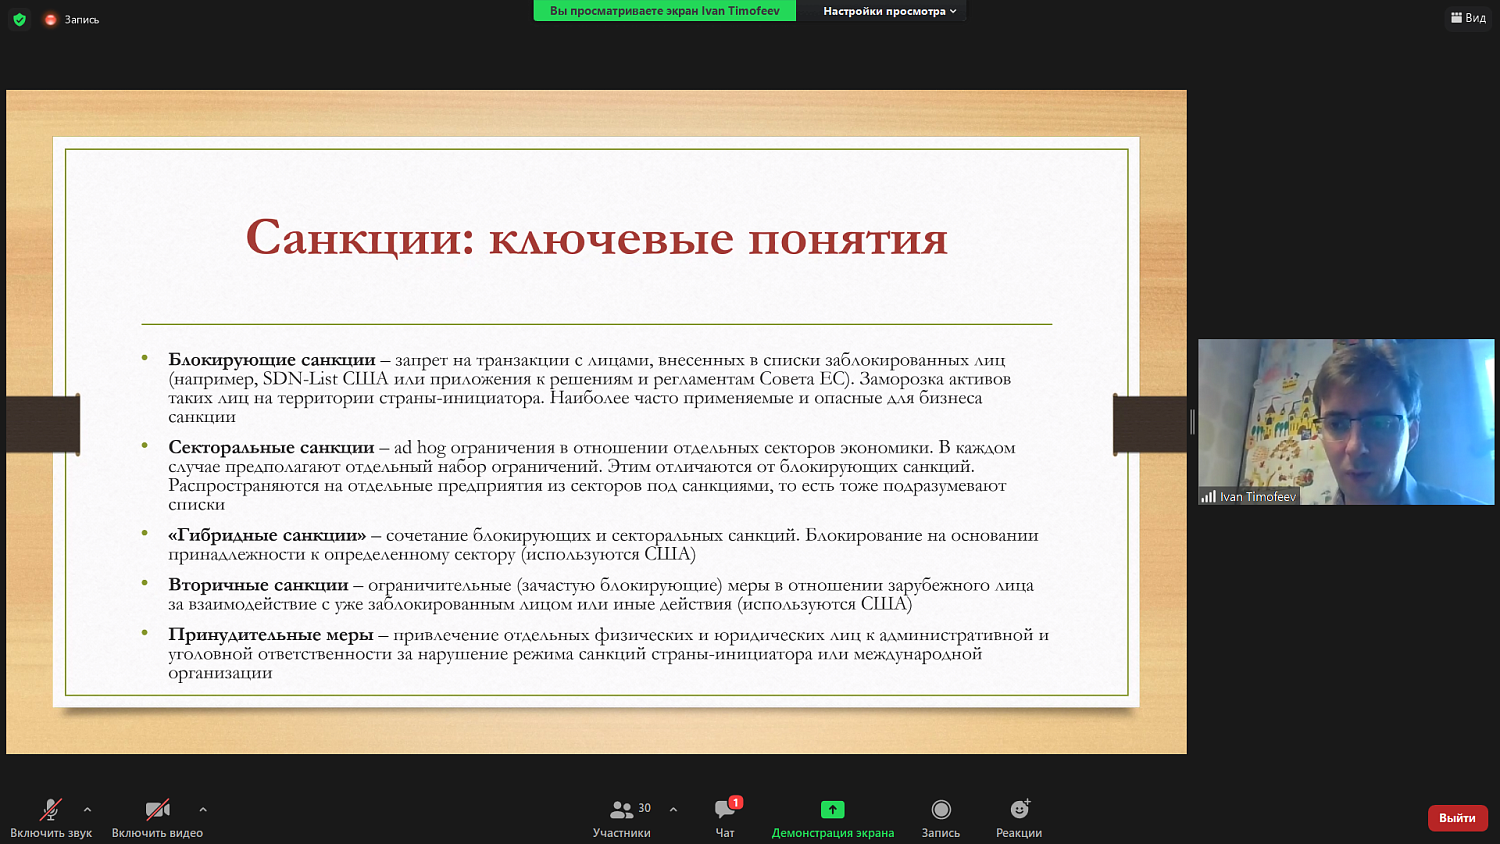Open the participants chevron next to Участники
1500x844 pixels.
[673, 811]
